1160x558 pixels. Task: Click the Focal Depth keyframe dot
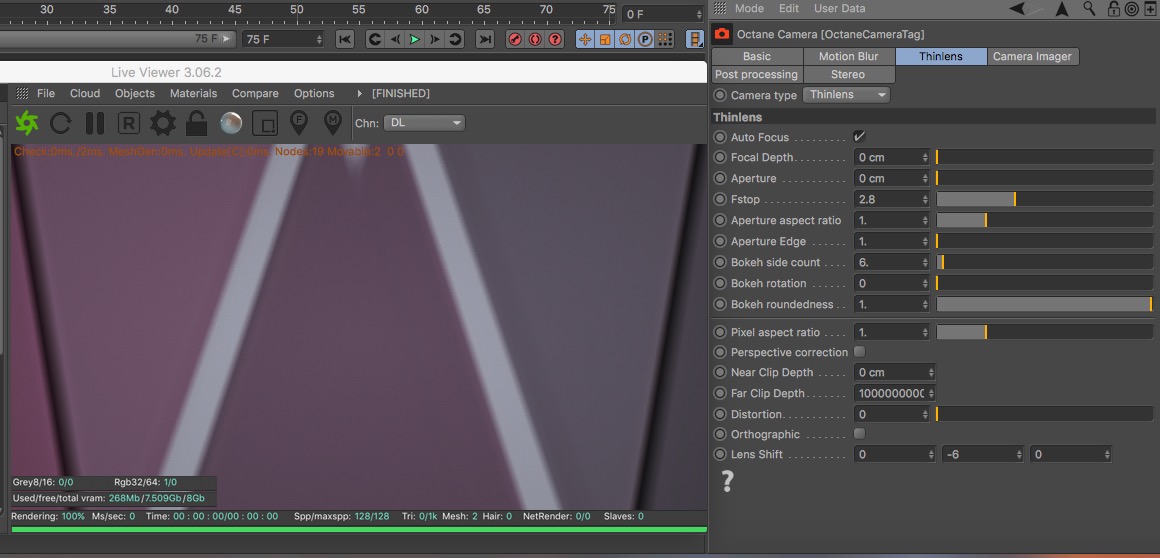720,157
